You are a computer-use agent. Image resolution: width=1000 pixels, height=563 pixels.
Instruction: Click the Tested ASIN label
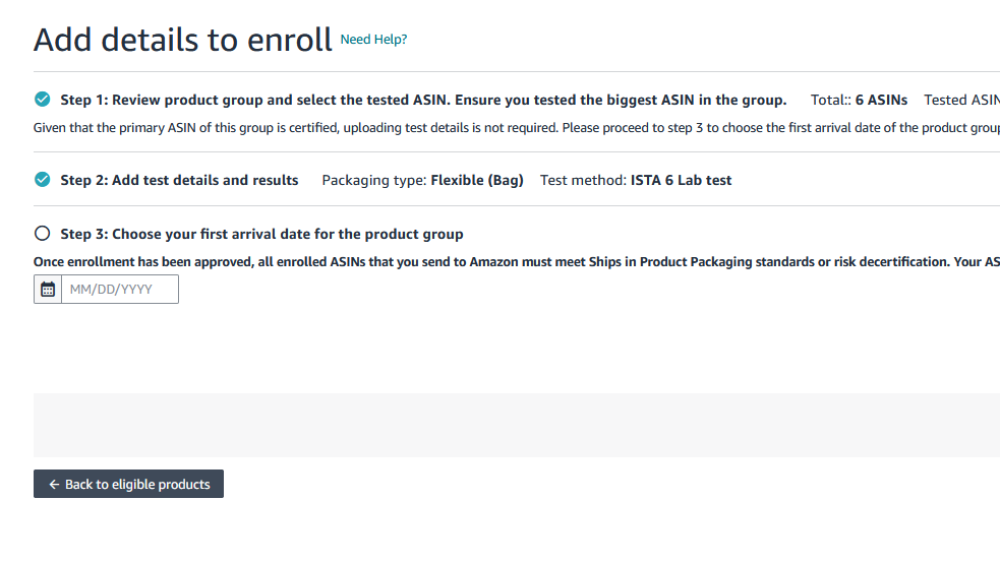[961, 100]
